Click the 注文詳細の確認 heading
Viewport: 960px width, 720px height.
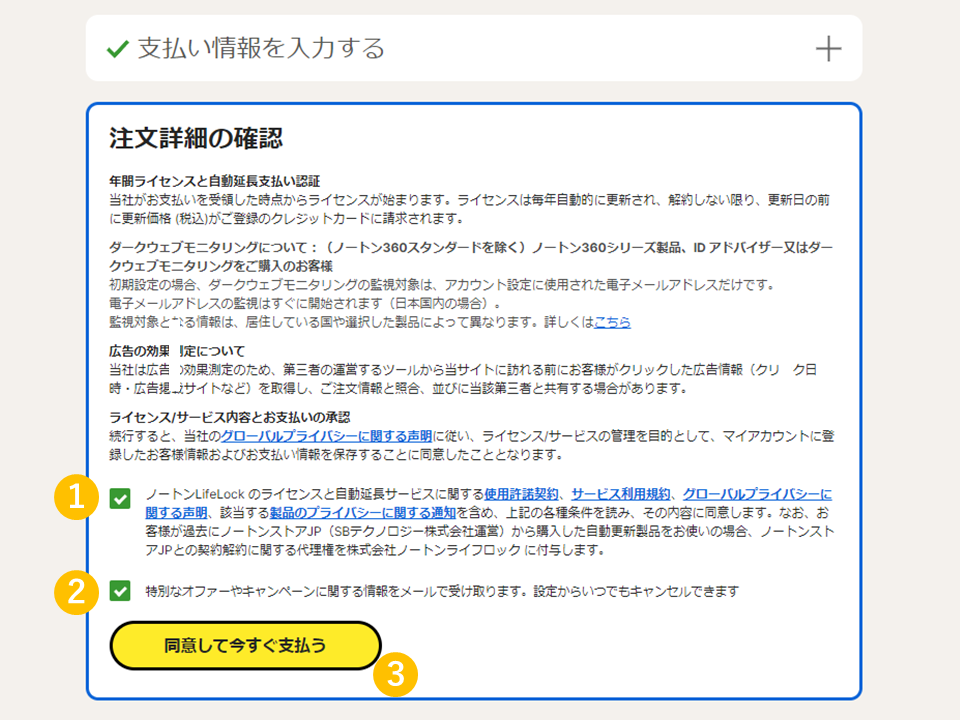[196, 138]
